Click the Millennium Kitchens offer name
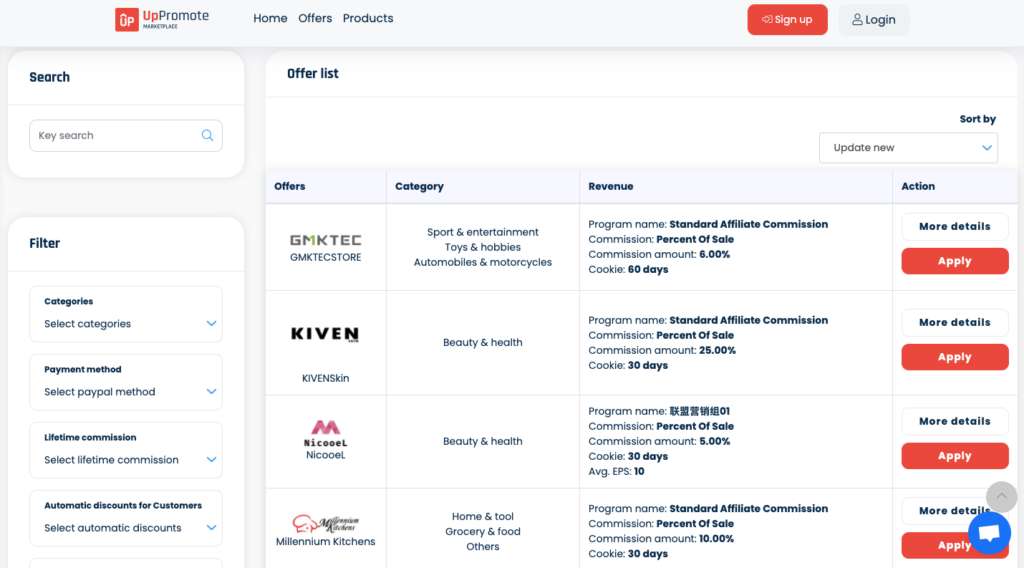This screenshot has height=568, width=1024. (x=325, y=541)
